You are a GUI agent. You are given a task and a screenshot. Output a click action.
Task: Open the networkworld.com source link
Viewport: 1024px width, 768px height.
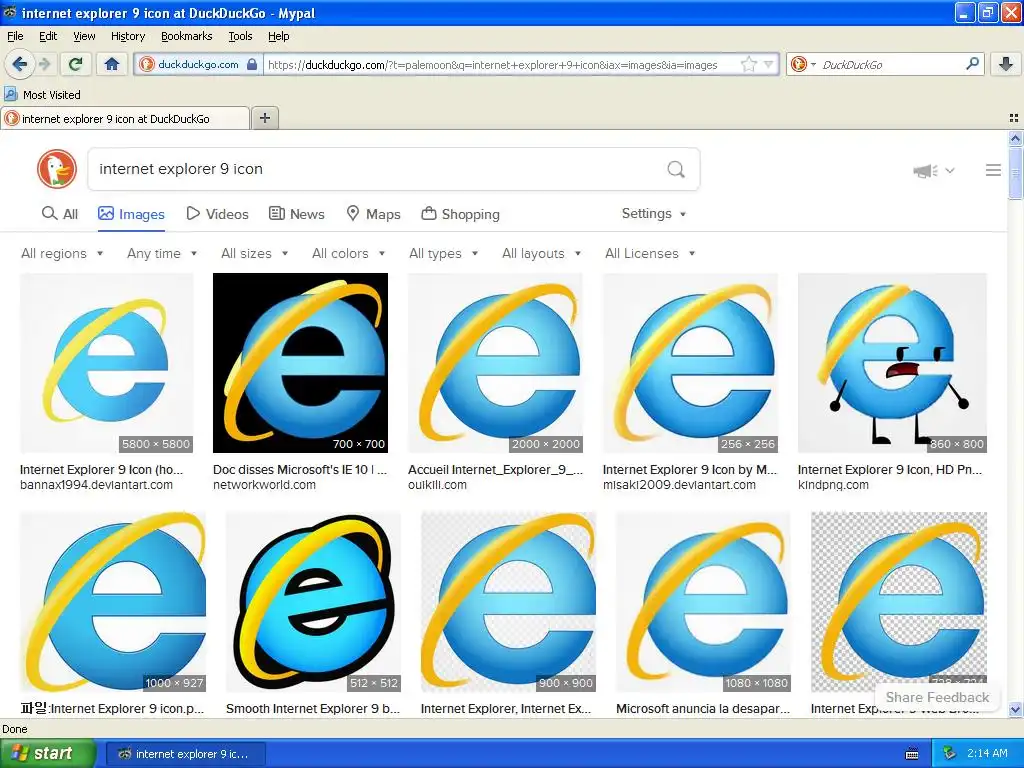tap(264, 485)
